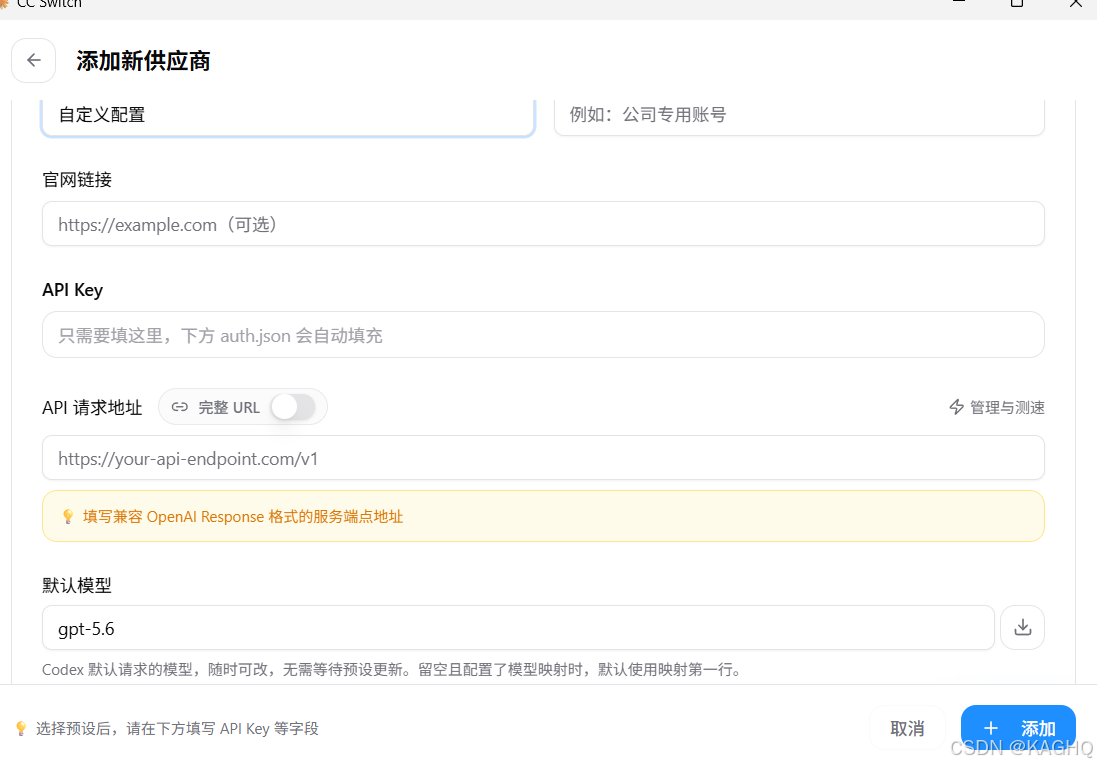Screen dimensions: 1097x765
Task: Go back using the arrow button
Action: coord(34,60)
